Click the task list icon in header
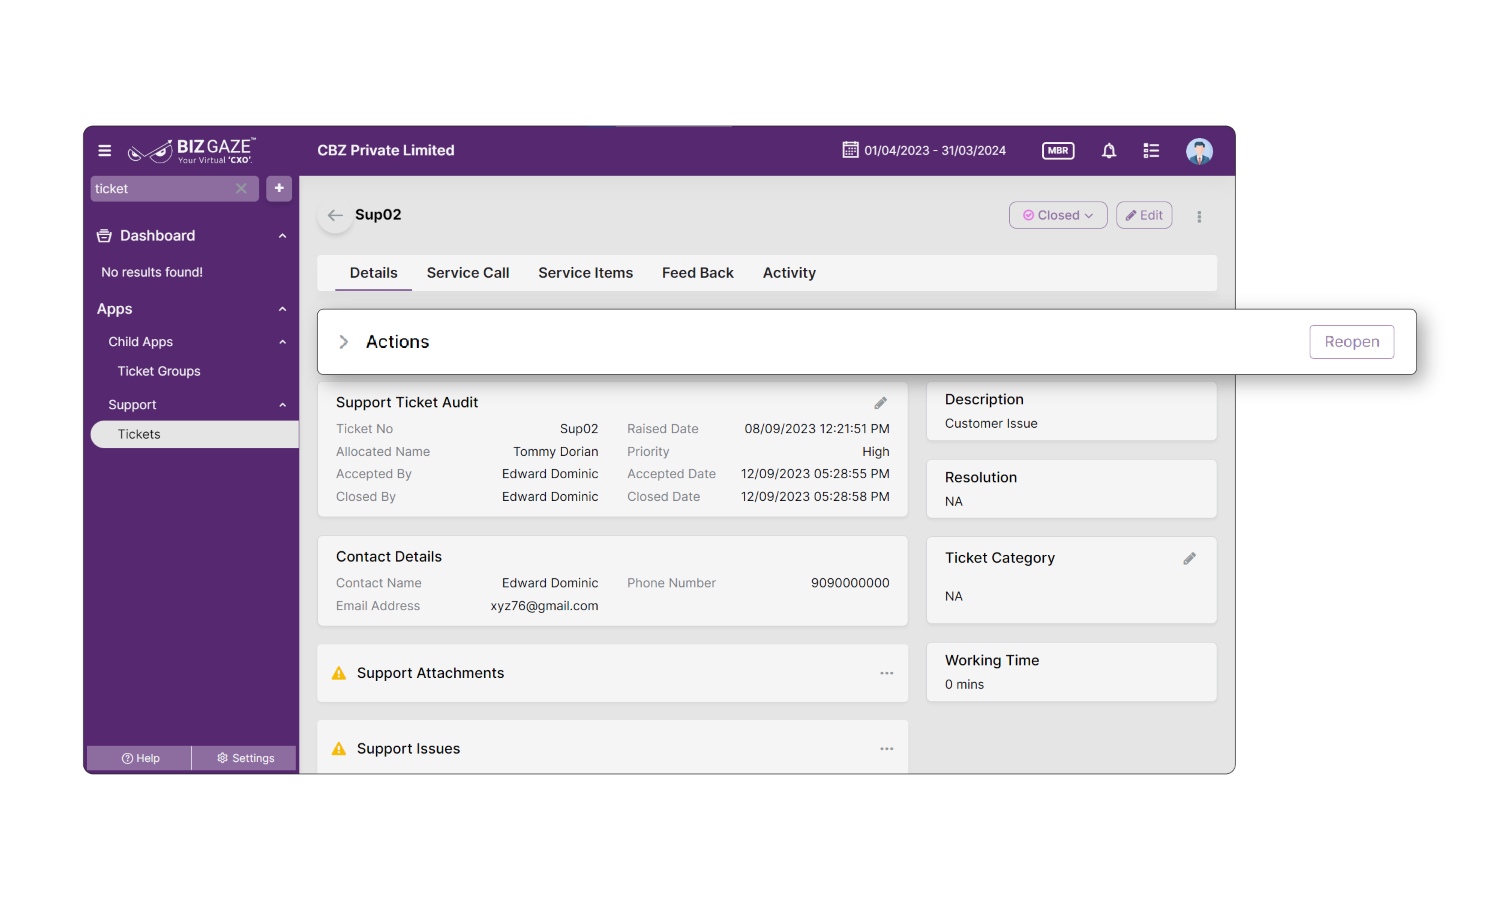 1151,151
